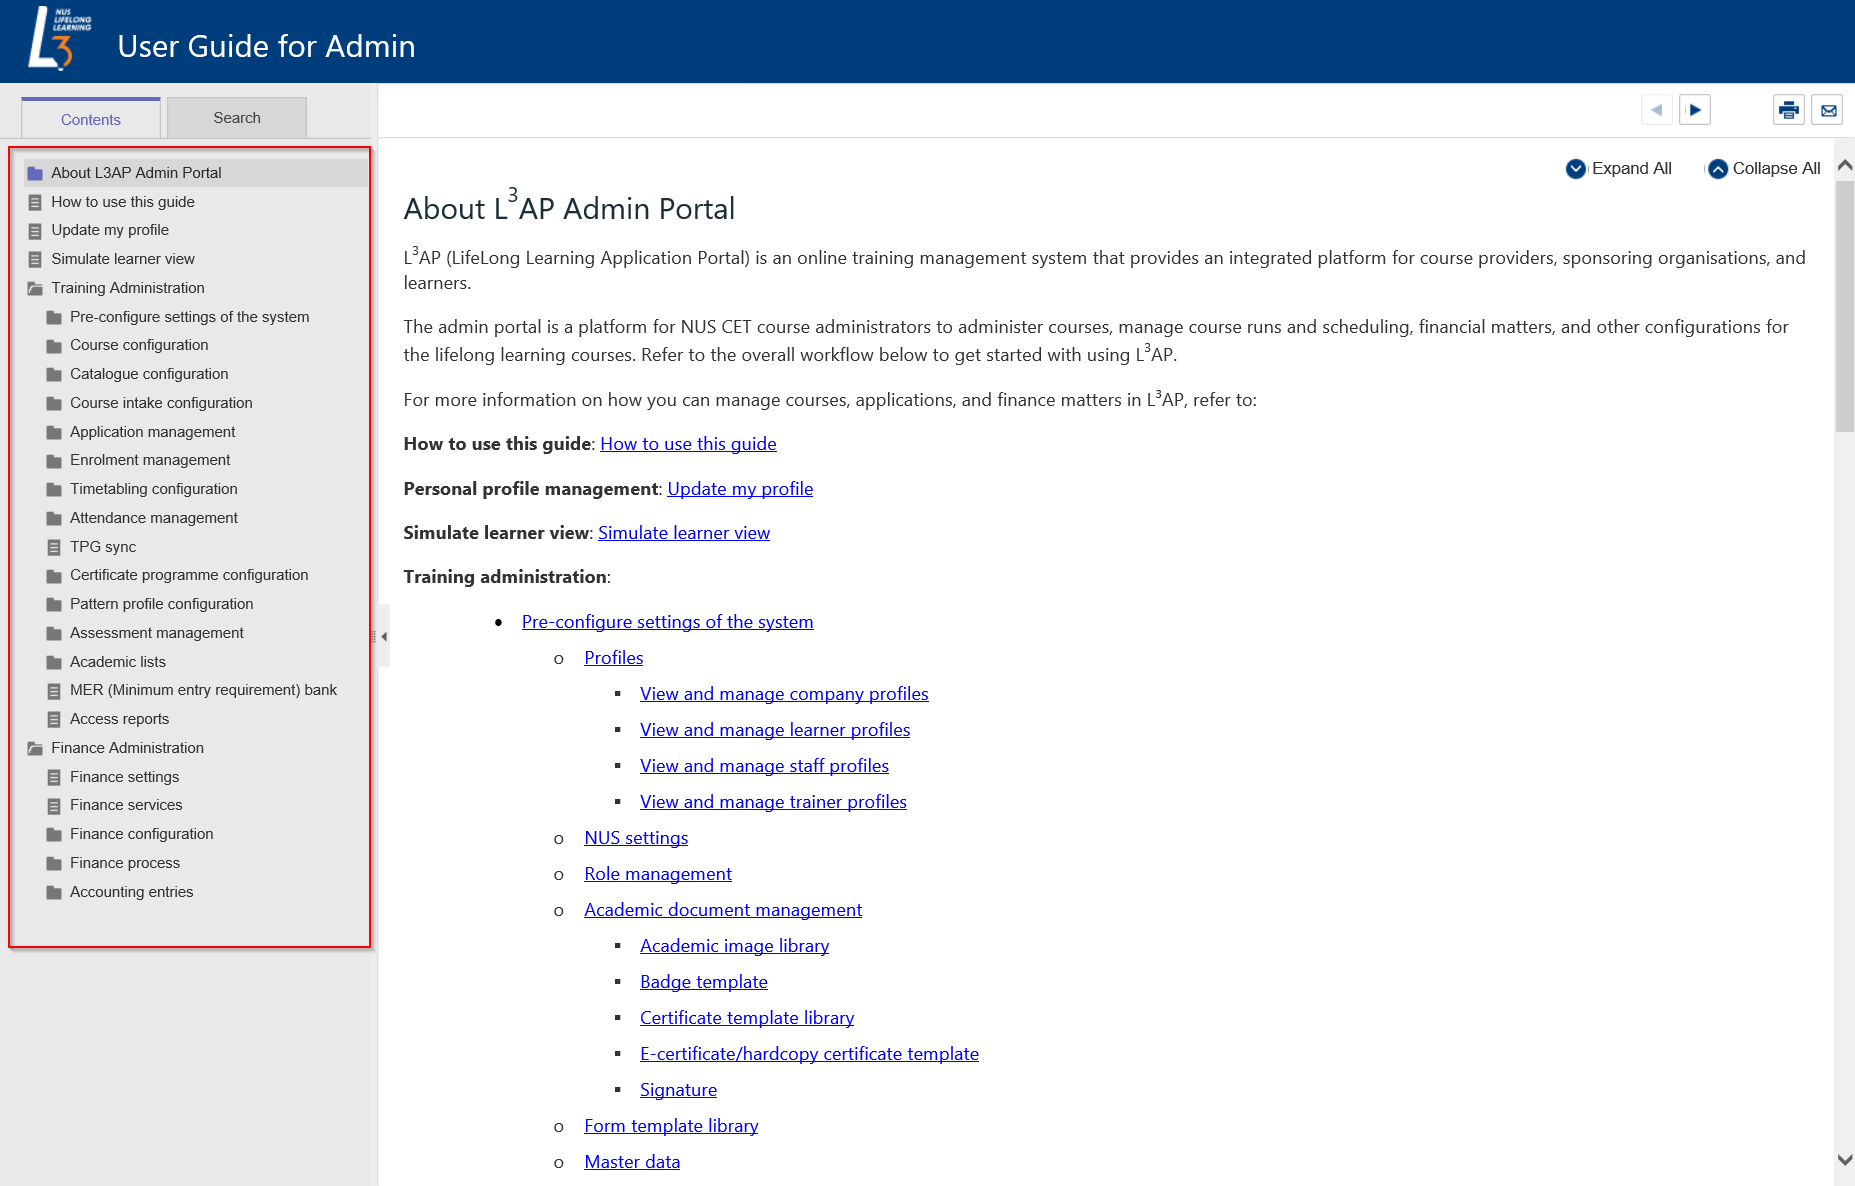1855x1186 pixels.
Task: Hide the sidebar using splitter arrow
Action: click(383, 636)
